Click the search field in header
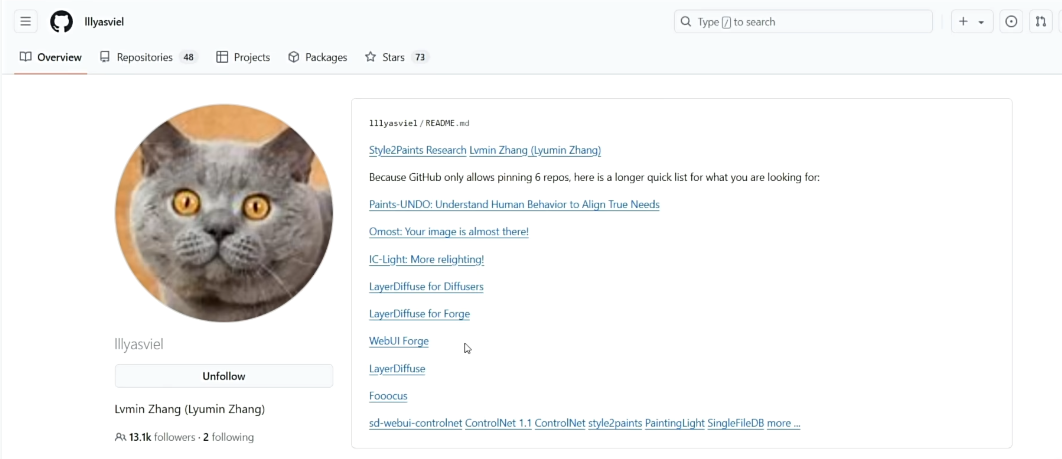Screen dimensions: 1062x459 click(804, 22)
